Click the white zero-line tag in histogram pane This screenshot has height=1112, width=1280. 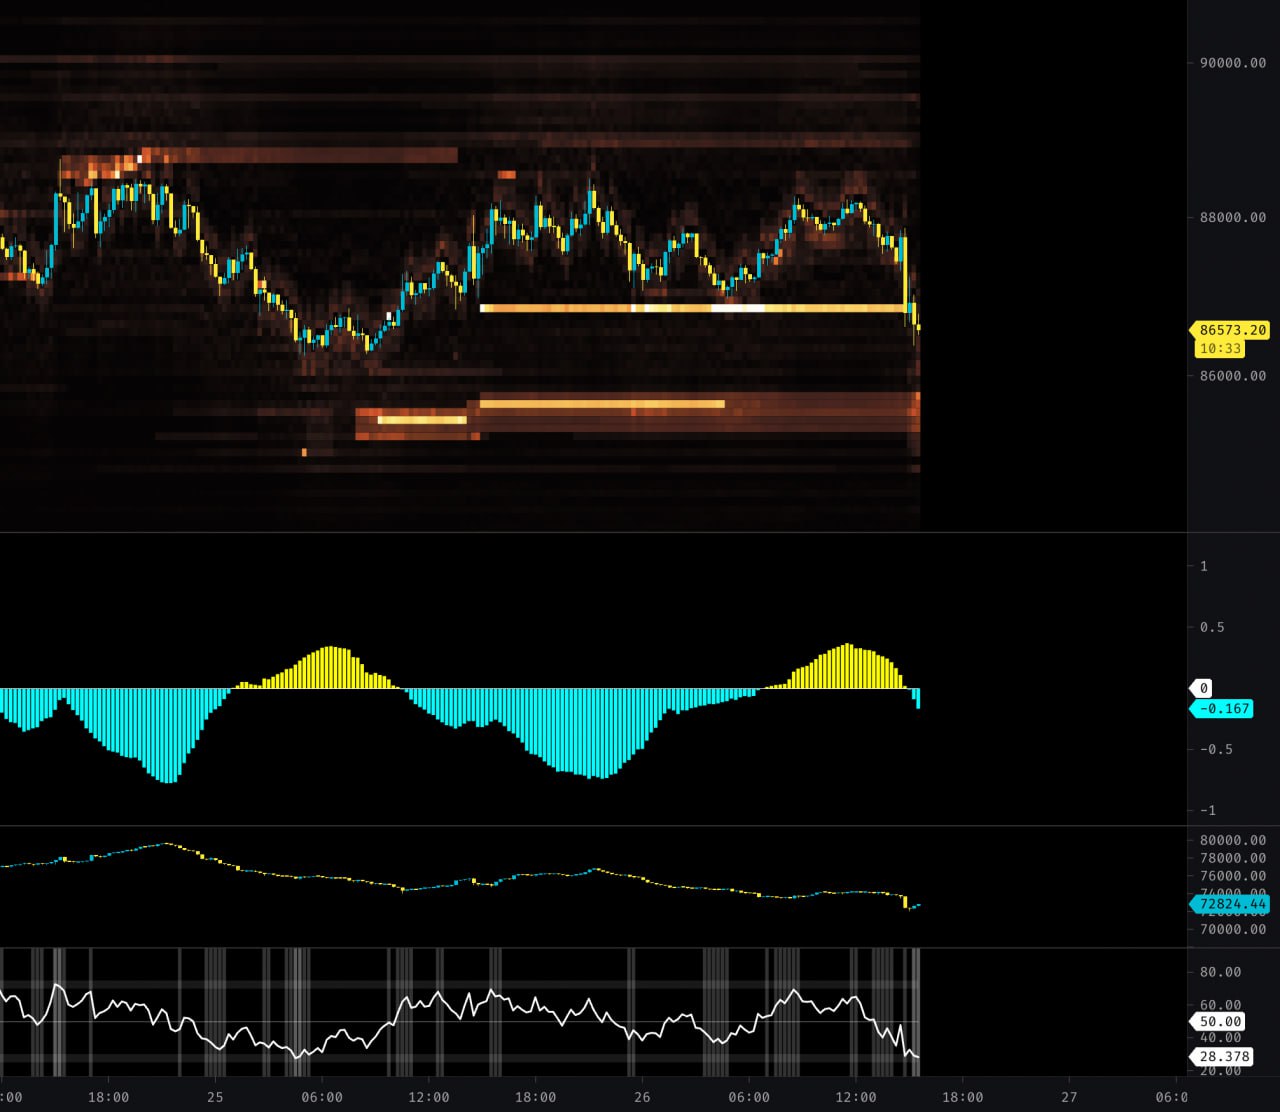(x=1203, y=688)
